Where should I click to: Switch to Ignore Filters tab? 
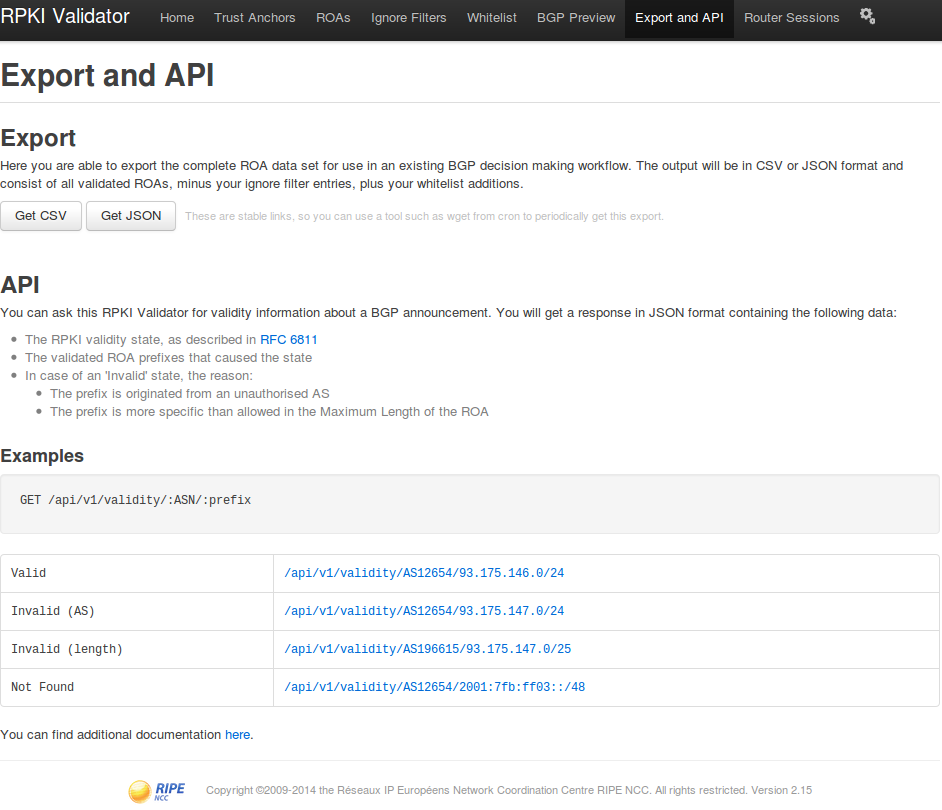pyautogui.click(x=409, y=18)
